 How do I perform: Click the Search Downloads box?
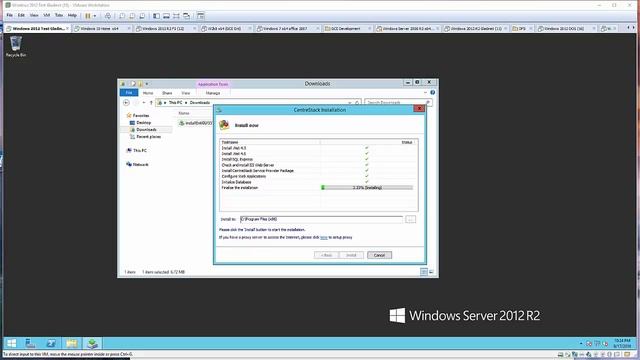(397, 102)
